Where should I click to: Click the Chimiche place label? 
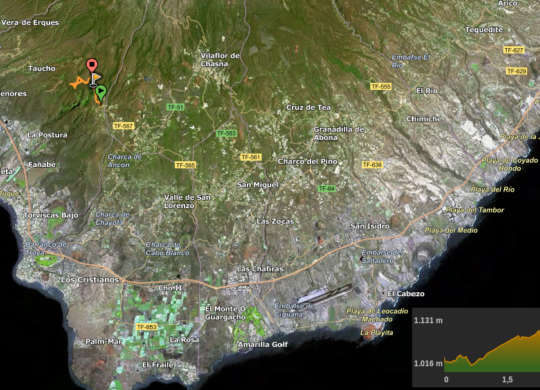424,119
